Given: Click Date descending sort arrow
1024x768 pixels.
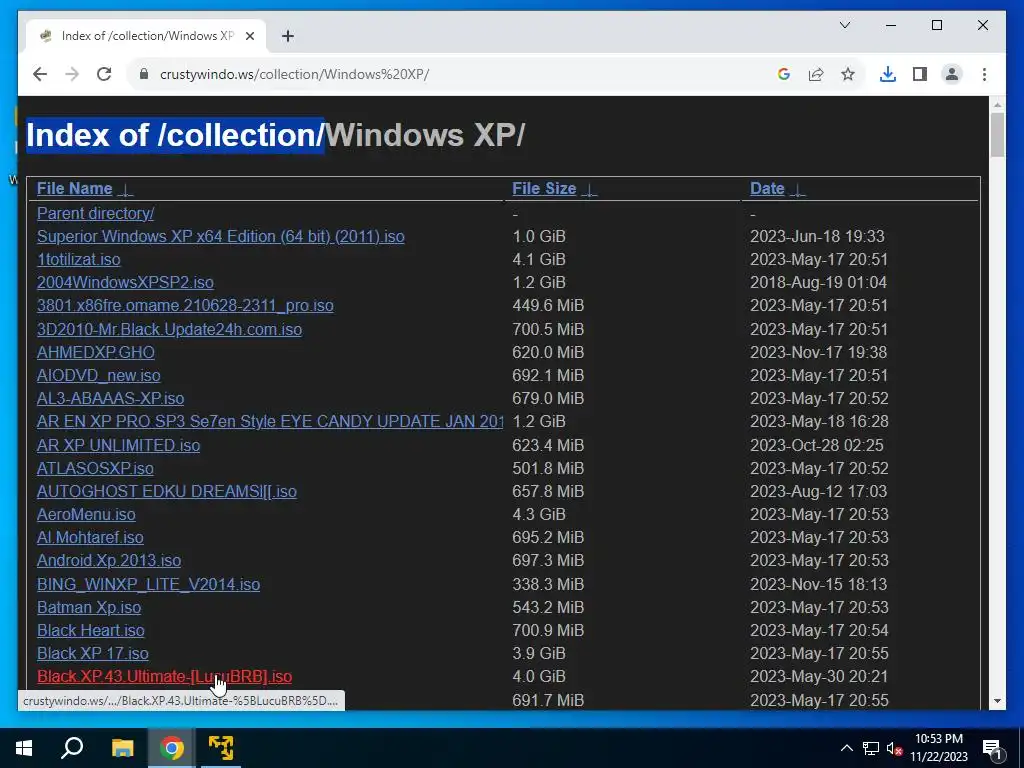Looking at the screenshot, I should pyautogui.click(x=797, y=190).
